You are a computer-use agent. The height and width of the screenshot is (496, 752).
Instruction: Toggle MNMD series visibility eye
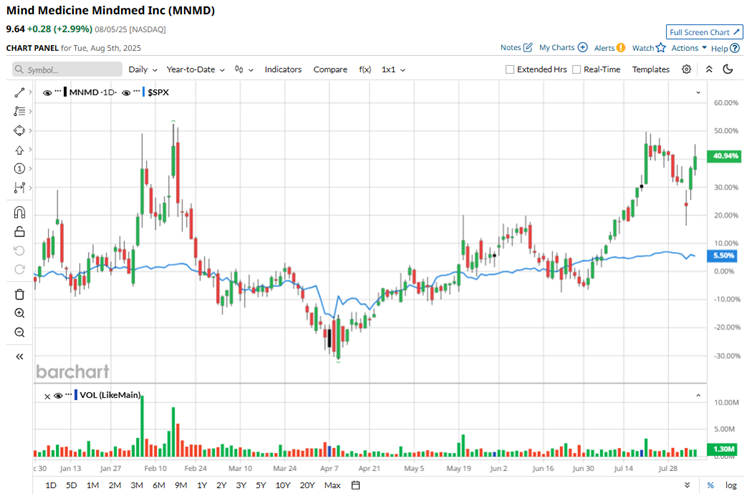tap(47, 93)
